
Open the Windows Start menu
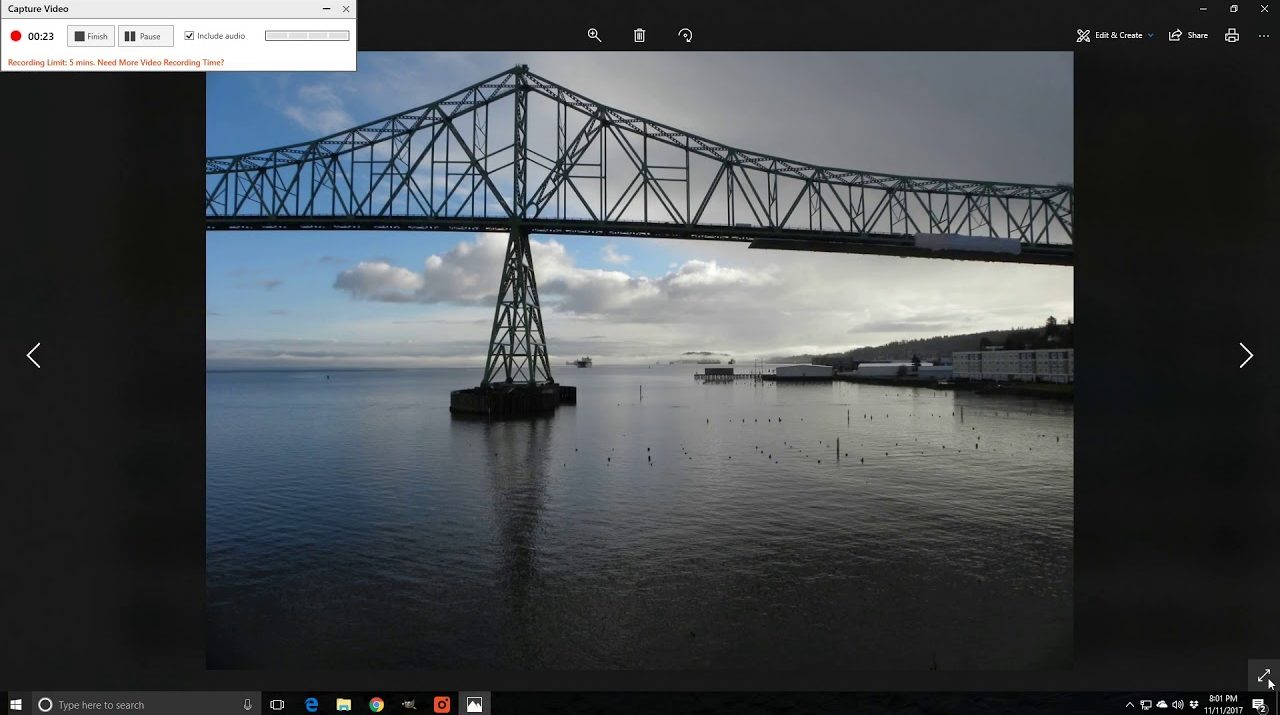click(16, 705)
